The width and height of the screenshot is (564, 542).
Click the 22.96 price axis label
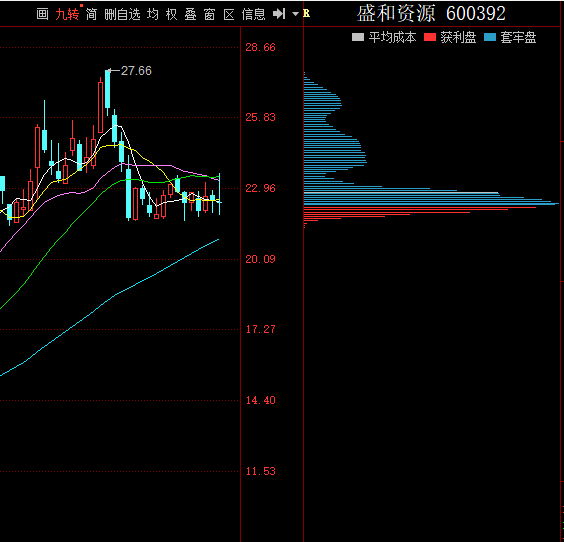[260, 188]
